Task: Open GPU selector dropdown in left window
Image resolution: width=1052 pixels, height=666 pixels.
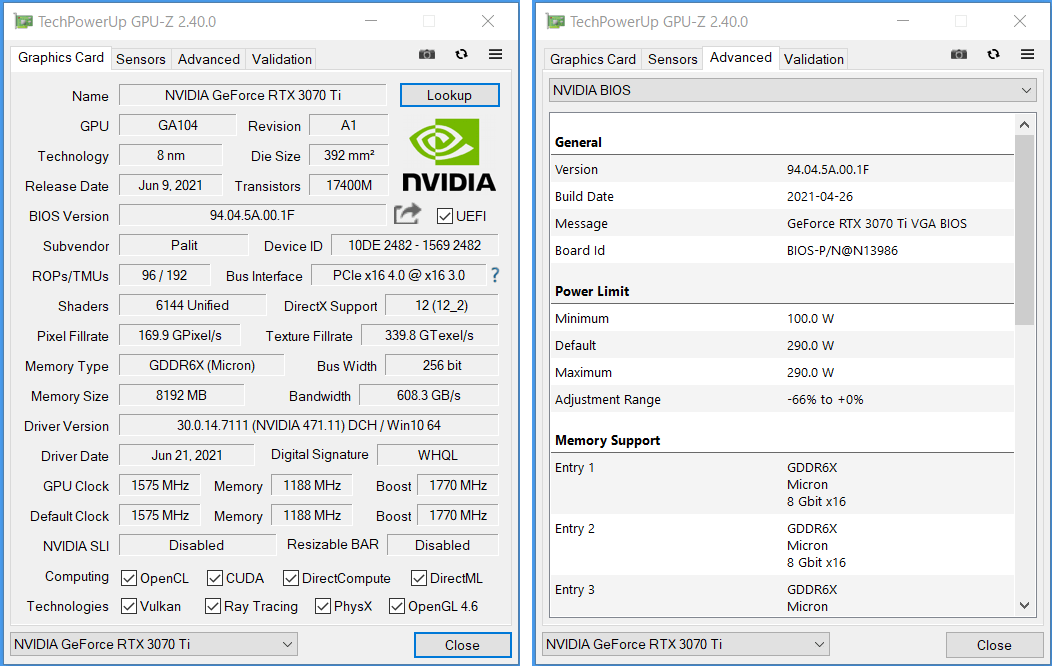Action: pyautogui.click(x=154, y=645)
